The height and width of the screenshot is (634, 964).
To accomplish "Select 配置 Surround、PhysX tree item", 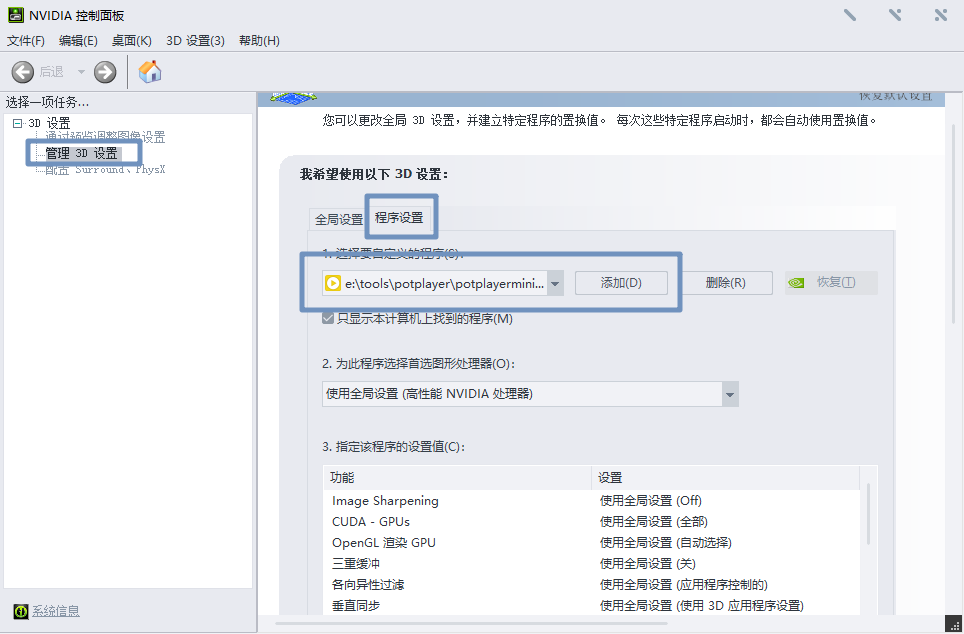I will click(x=105, y=170).
